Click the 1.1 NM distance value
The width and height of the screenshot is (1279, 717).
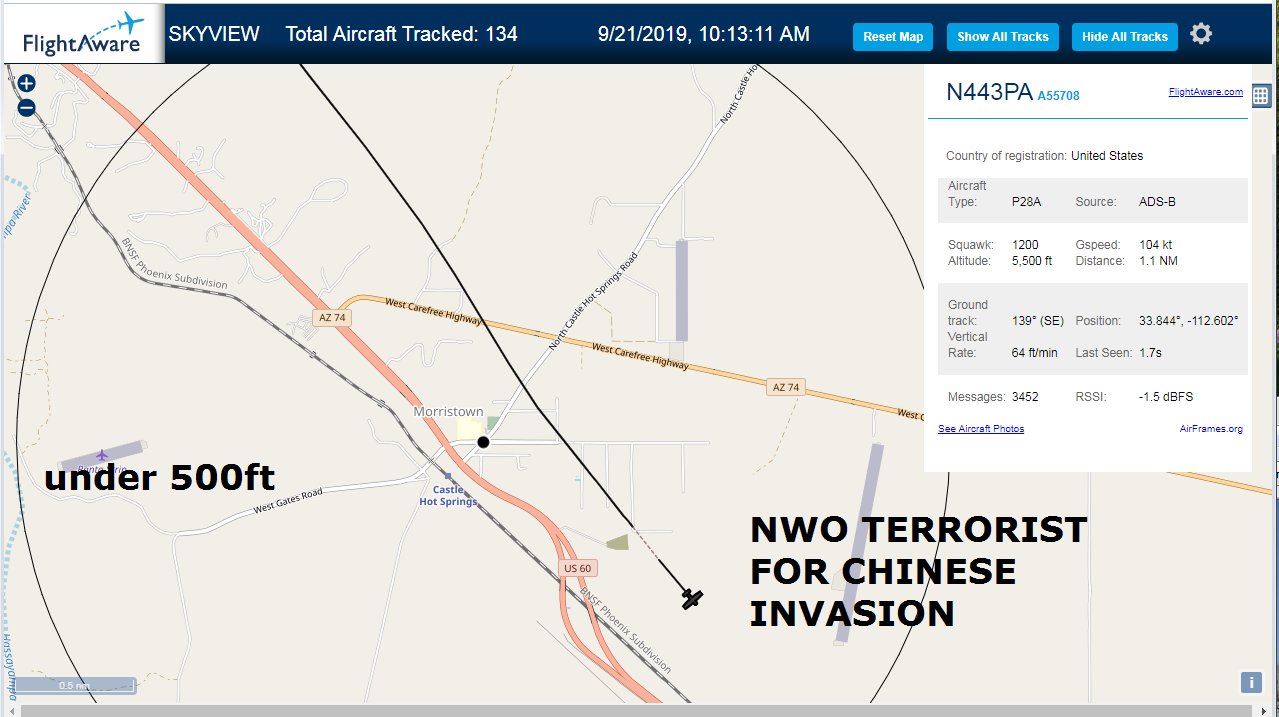click(1157, 261)
